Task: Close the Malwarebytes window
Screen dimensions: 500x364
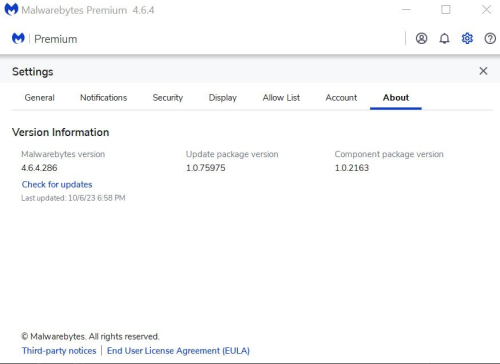Action: [486, 10]
